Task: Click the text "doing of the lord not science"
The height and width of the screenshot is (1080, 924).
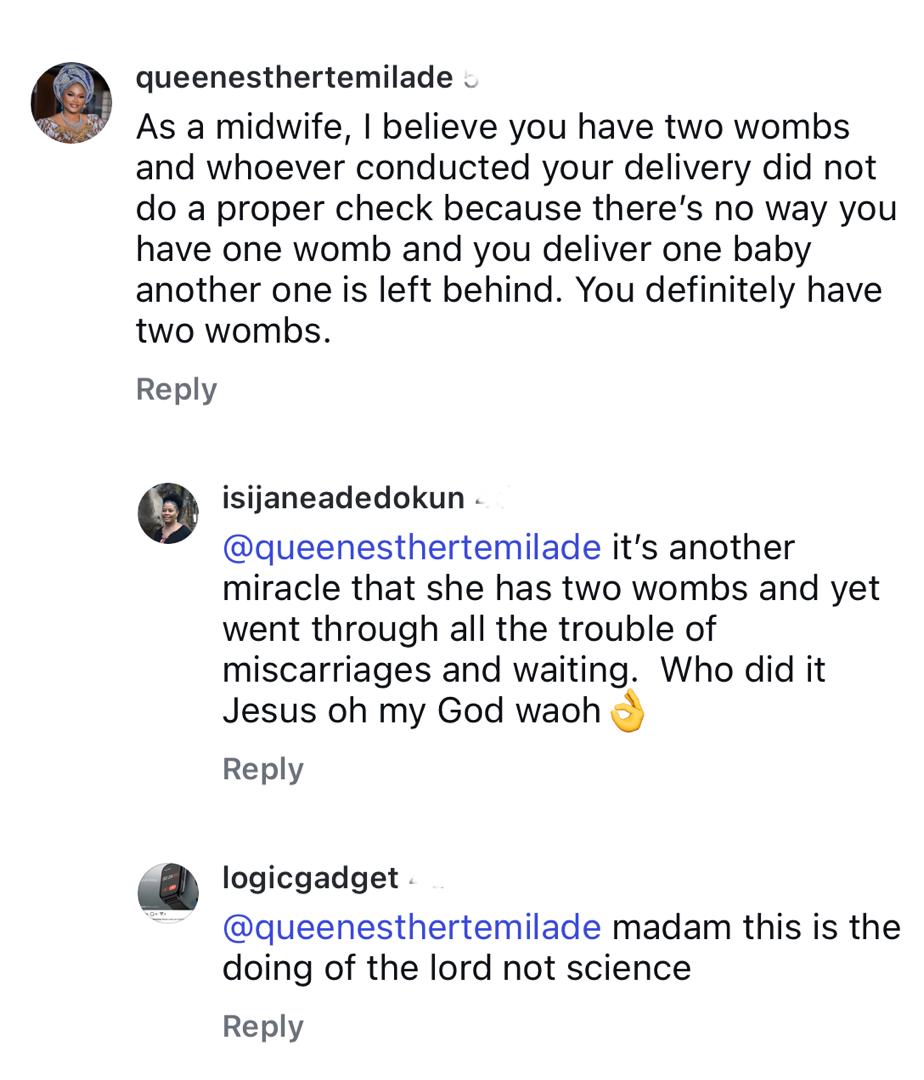Action: (456, 968)
